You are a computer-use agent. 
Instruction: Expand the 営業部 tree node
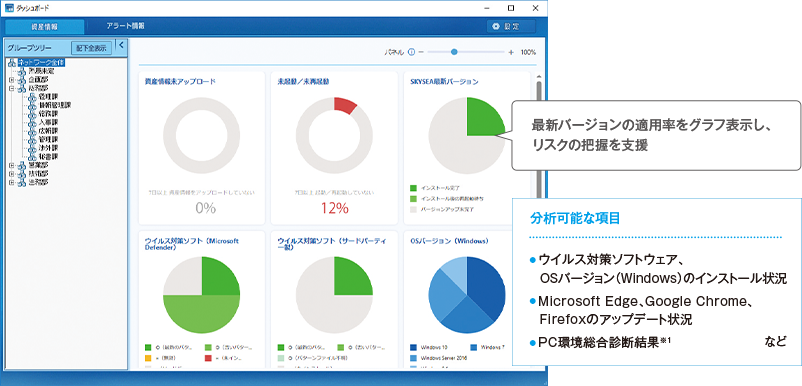coord(12,165)
